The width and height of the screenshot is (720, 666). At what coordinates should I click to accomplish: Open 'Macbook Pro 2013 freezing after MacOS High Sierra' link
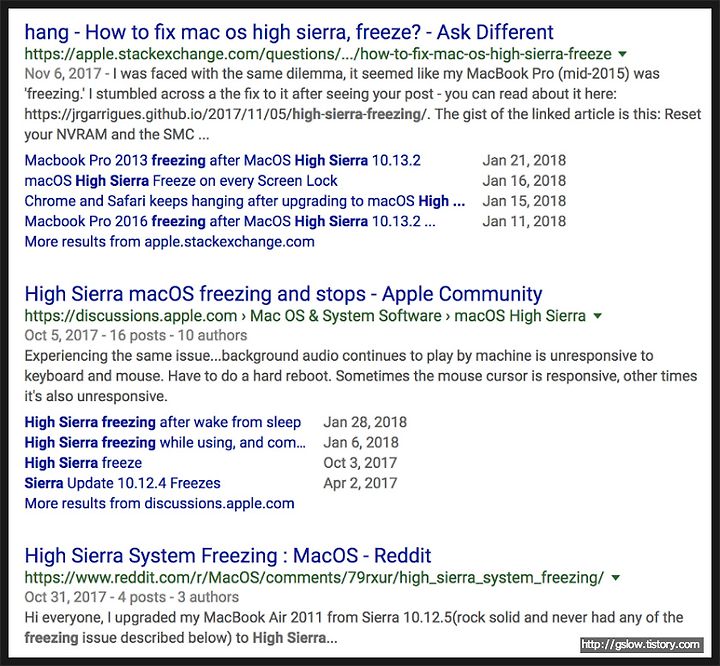[222, 160]
